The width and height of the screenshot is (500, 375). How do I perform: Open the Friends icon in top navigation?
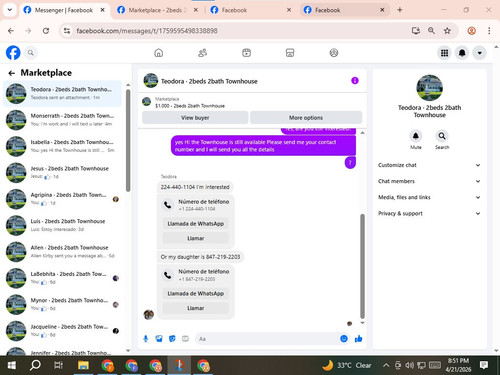tap(202, 53)
